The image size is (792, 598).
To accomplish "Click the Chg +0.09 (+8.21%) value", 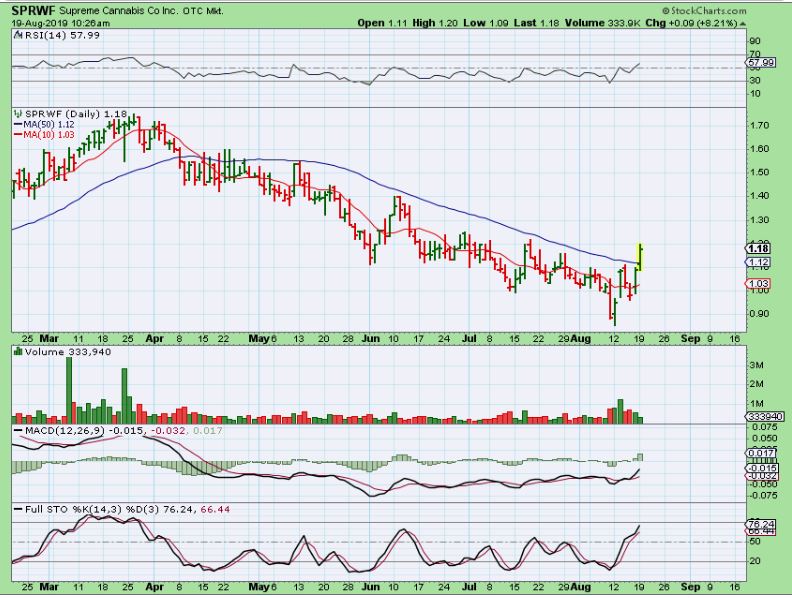I will click(691, 23).
